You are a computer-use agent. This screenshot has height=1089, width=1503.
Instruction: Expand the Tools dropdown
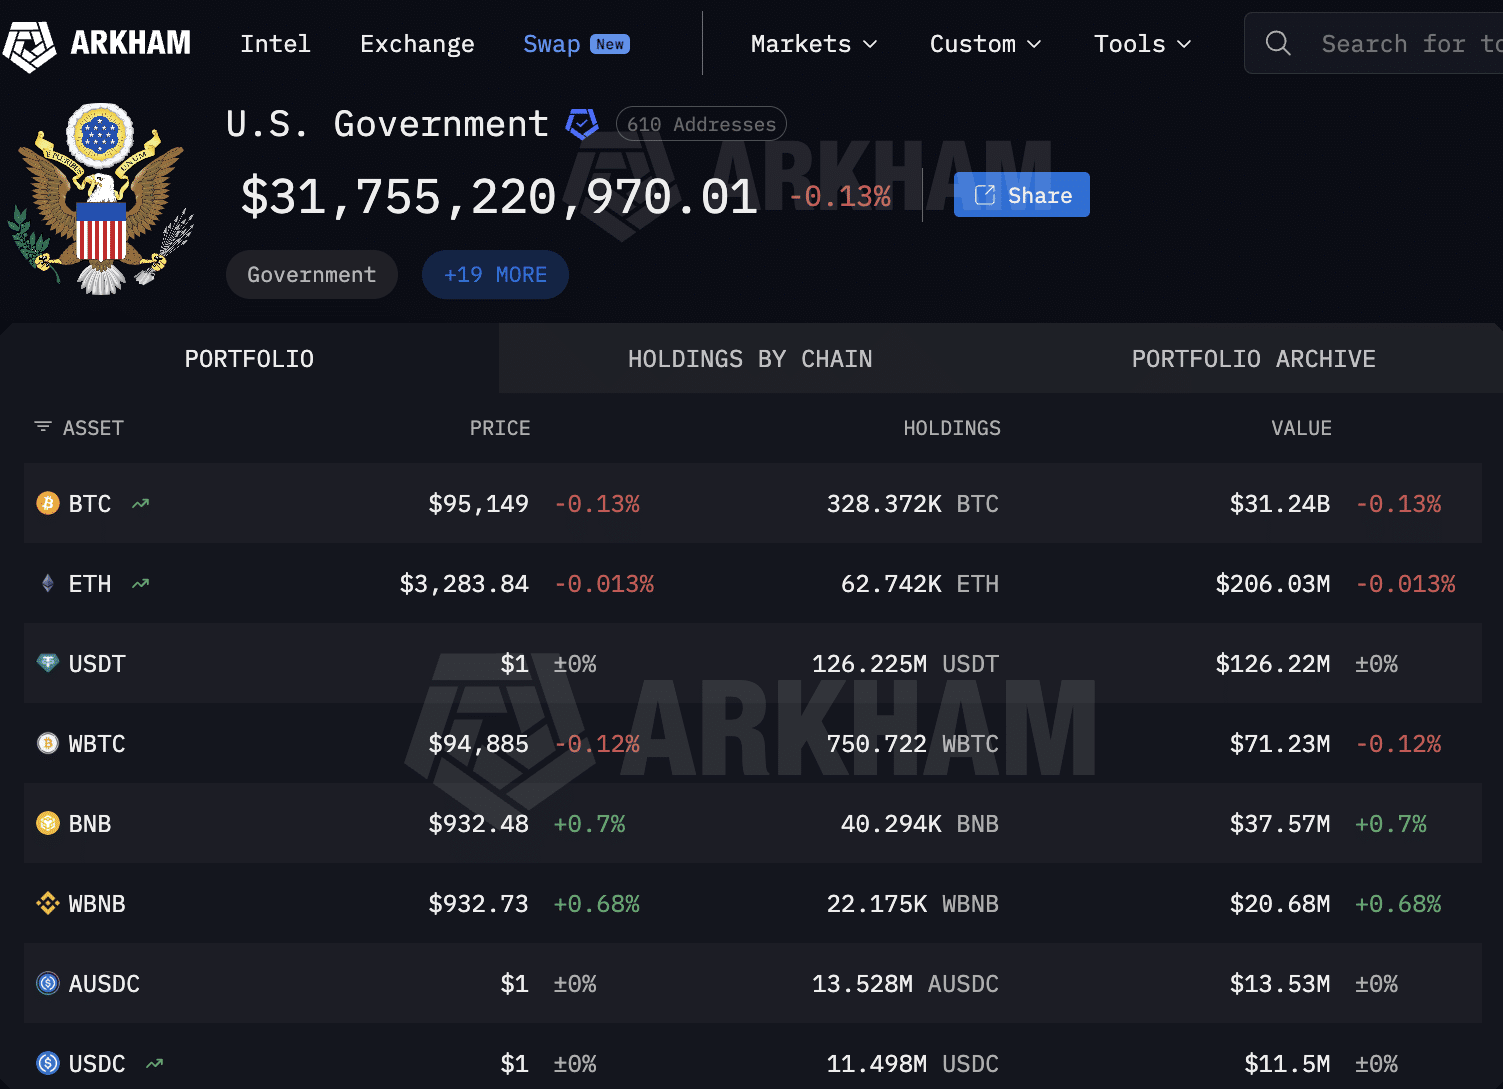[x=1142, y=44]
